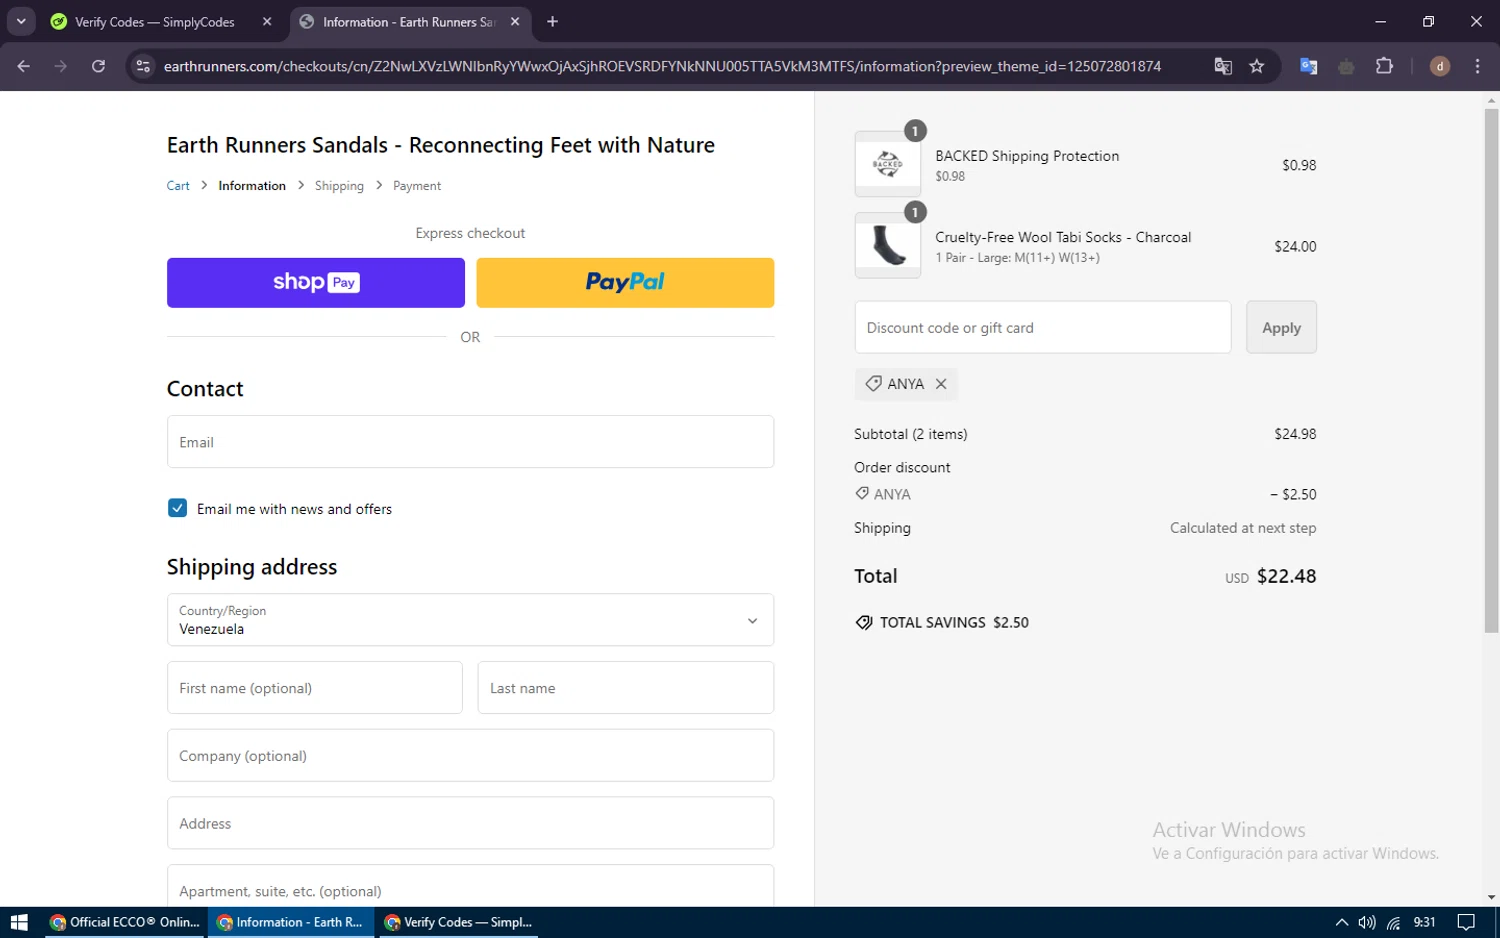Close the Verify Codes tab
The image size is (1500, 938).
coord(267,21)
